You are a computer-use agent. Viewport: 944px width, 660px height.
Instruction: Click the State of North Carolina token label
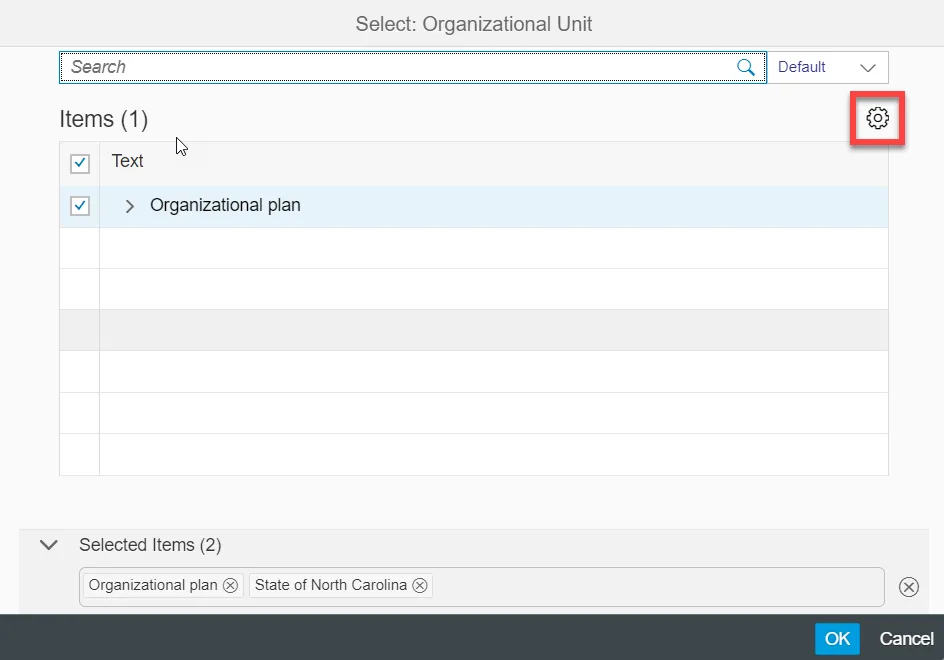[330, 586]
